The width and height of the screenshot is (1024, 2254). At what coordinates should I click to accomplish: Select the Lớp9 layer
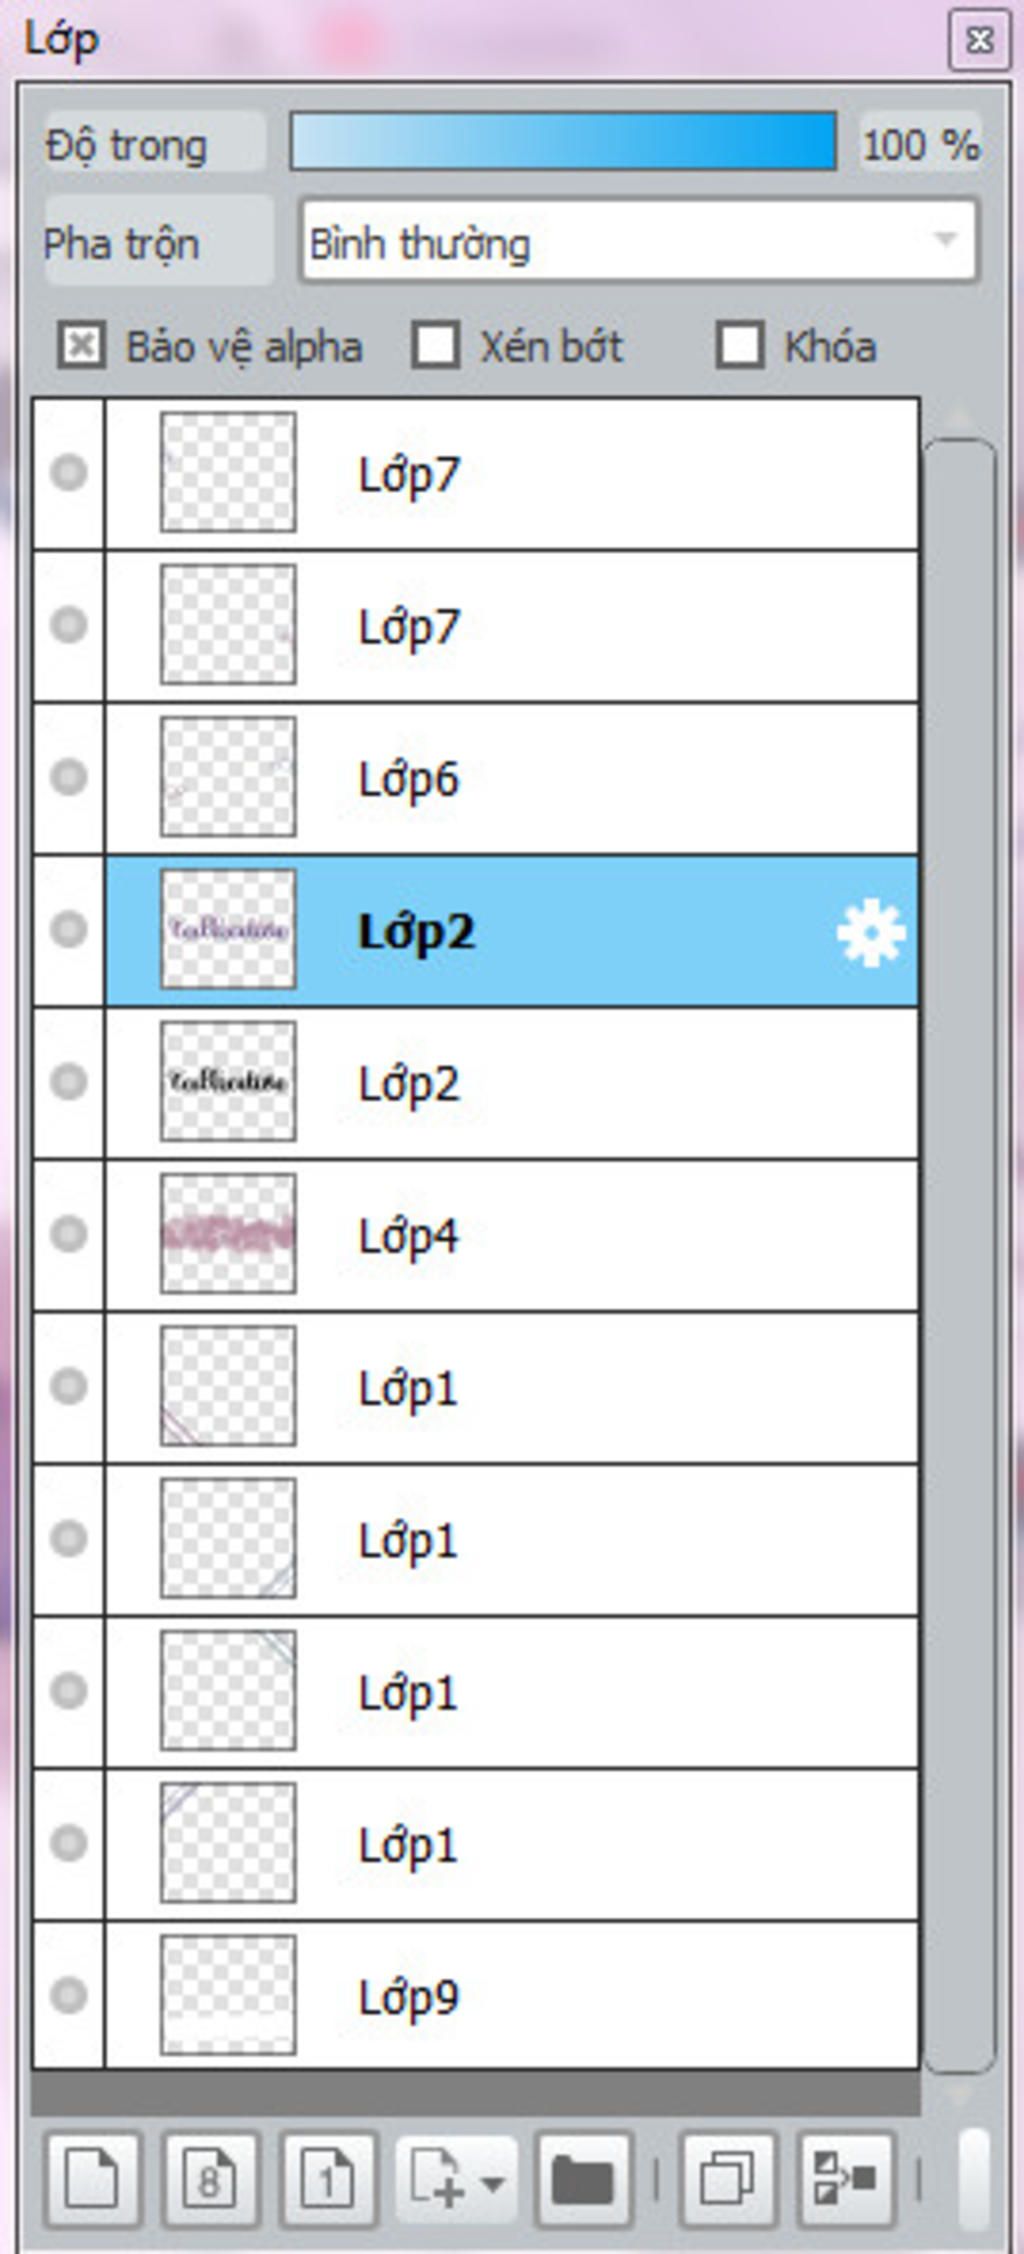tap(512, 1995)
